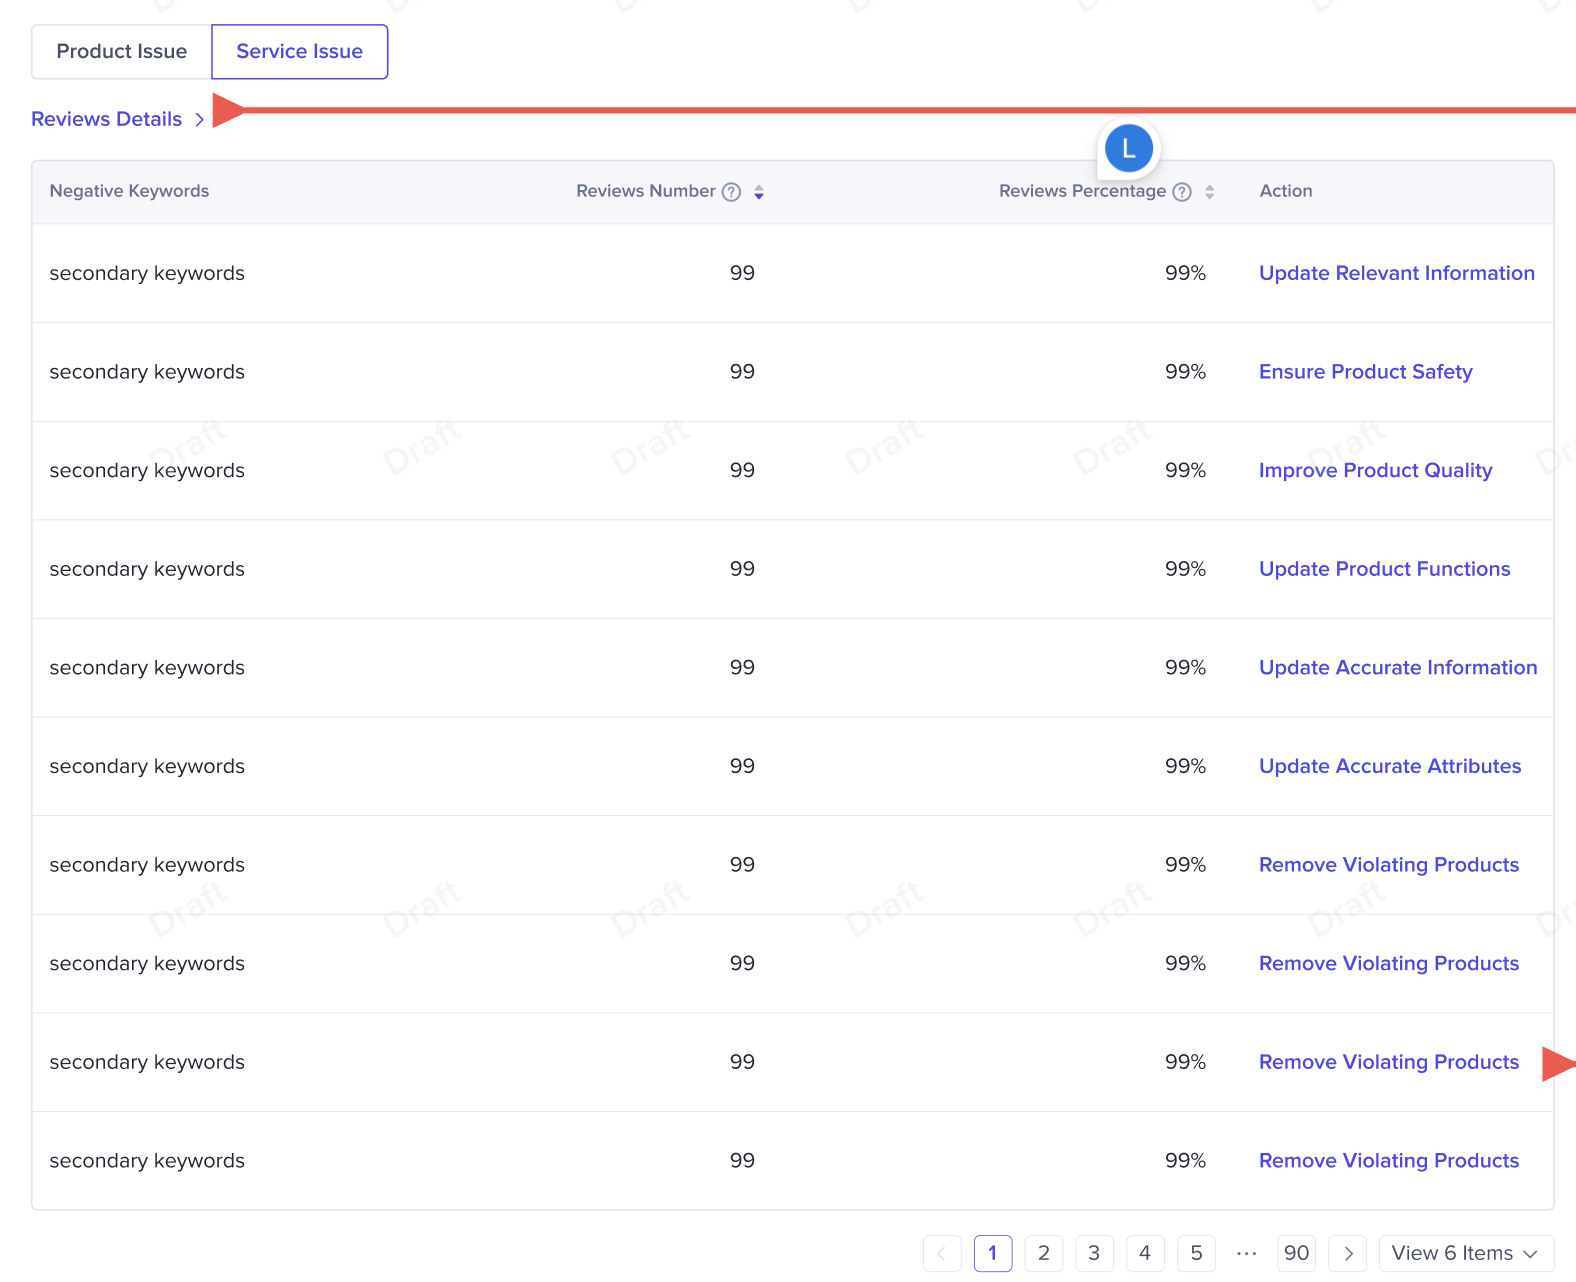Click previous page arrow in pagination

(x=941, y=1253)
